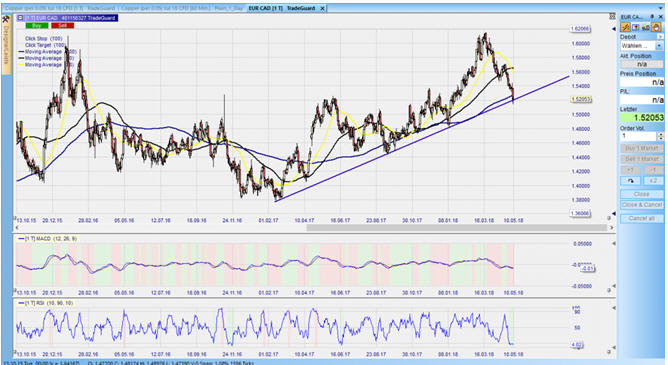
Task: Click the Close position button
Action: click(642, 194)
